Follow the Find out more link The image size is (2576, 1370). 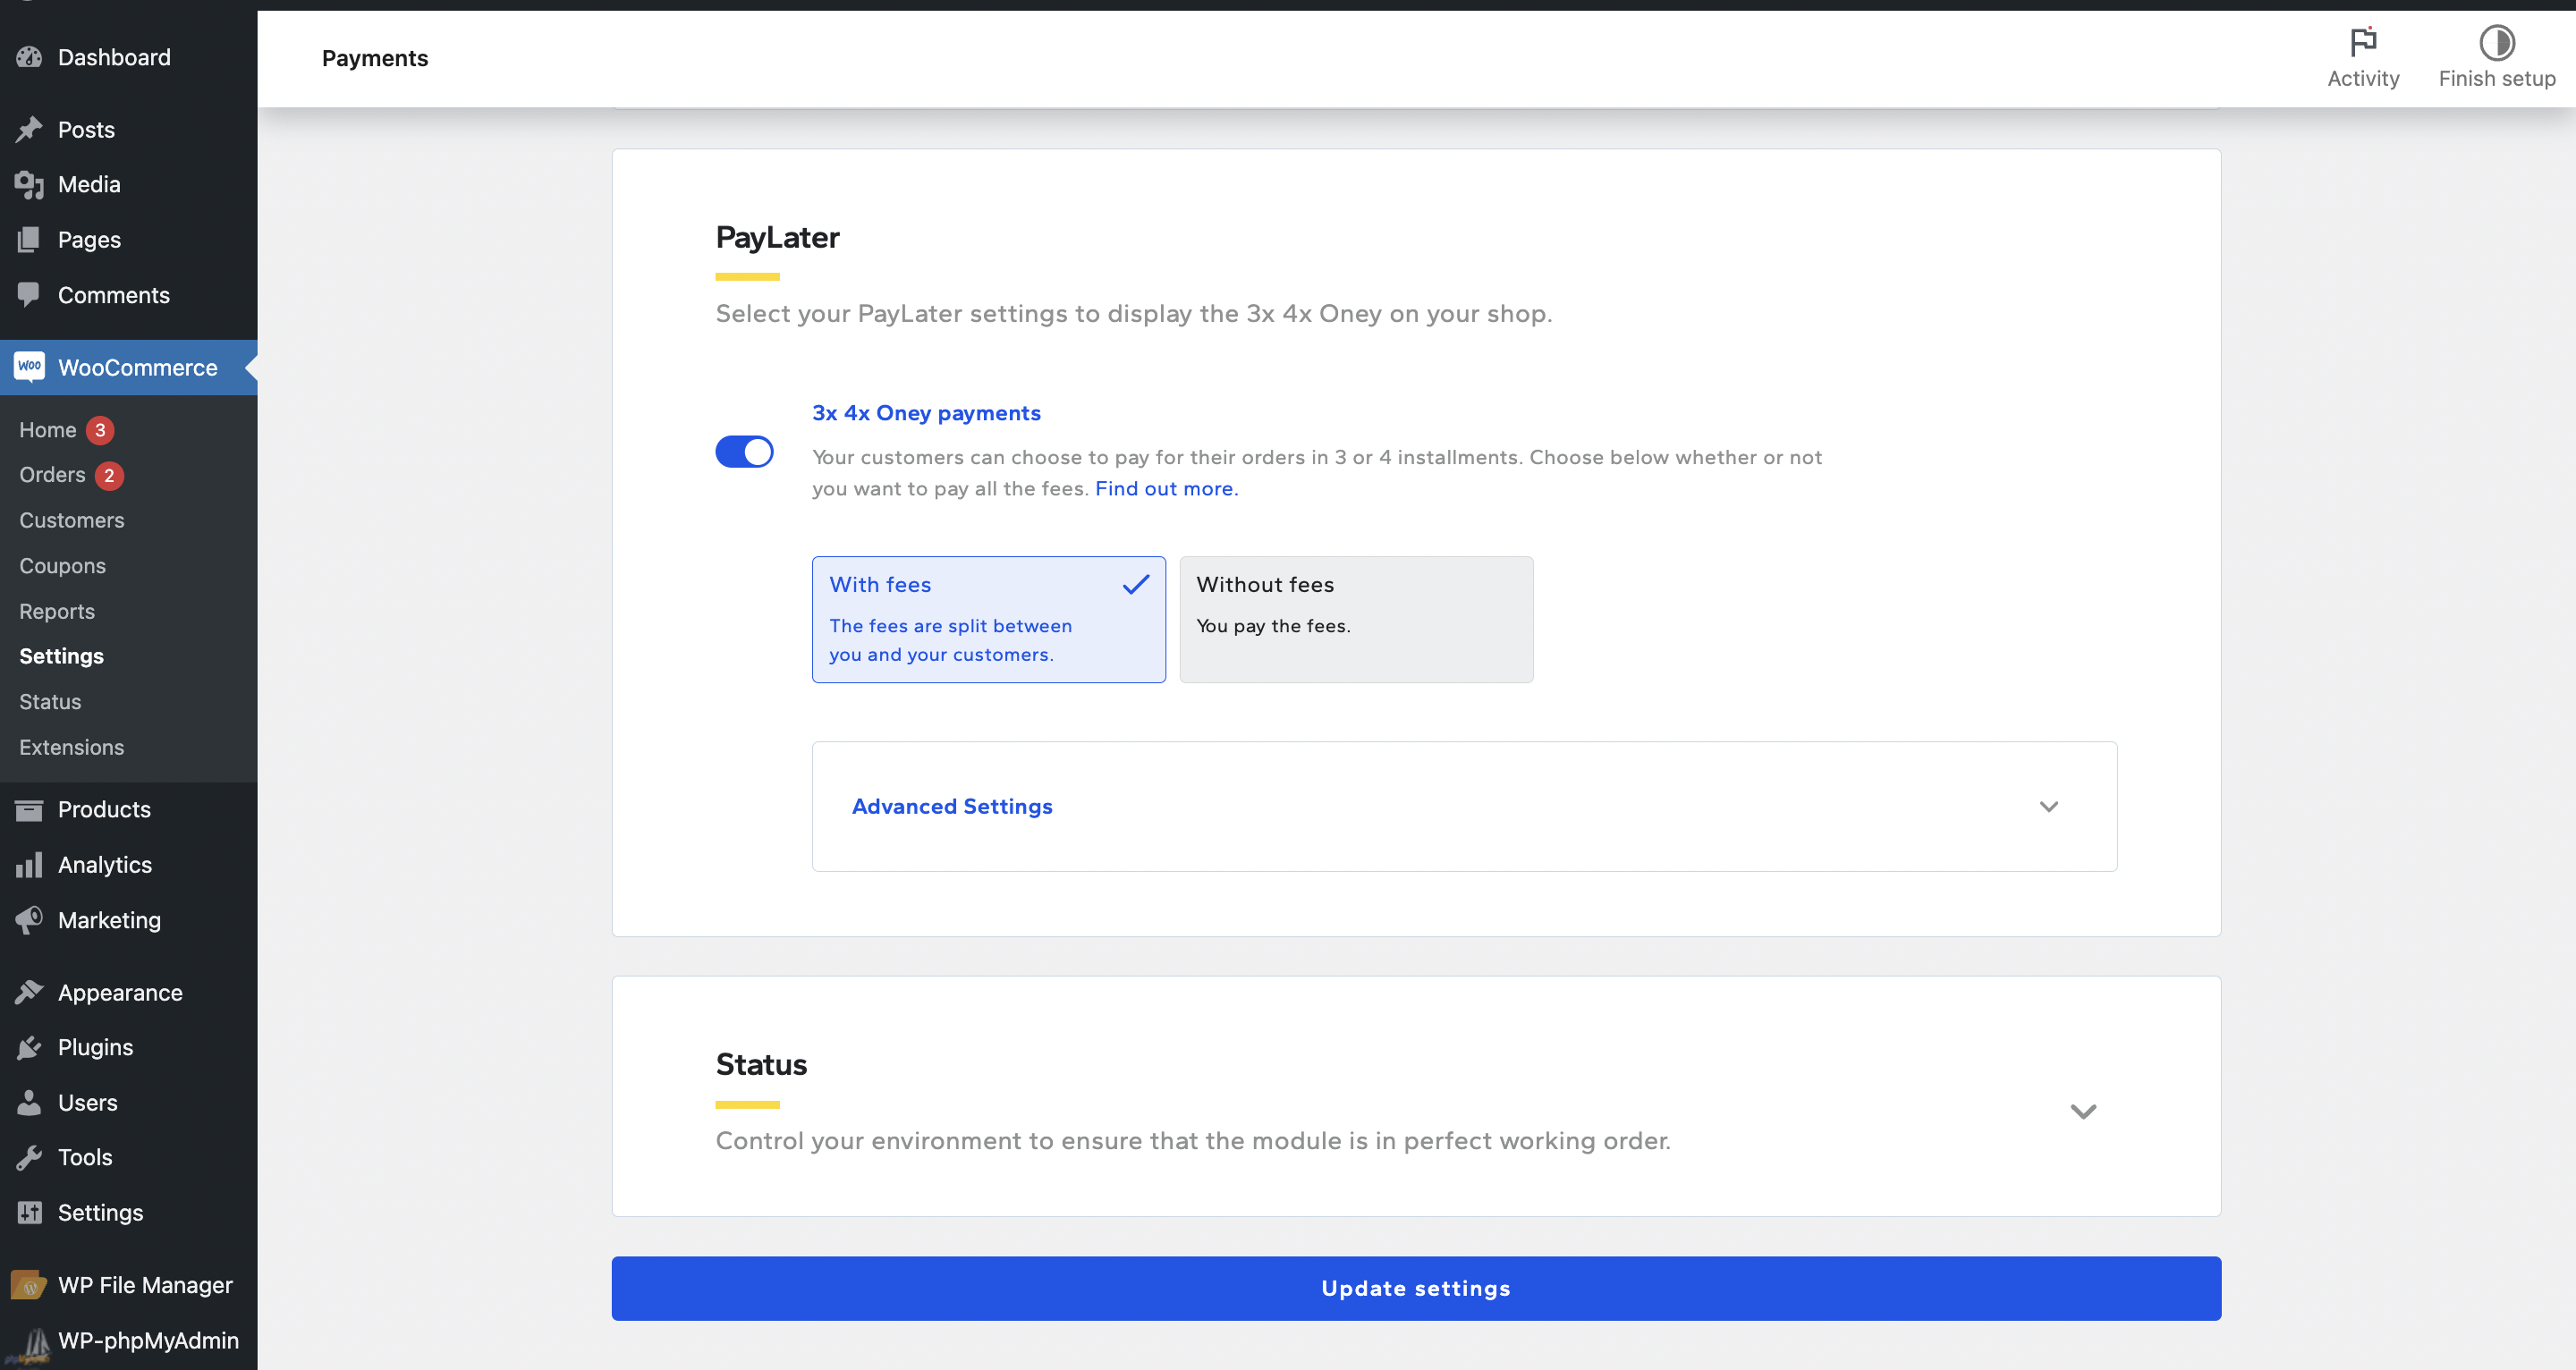click(1166, 488)
